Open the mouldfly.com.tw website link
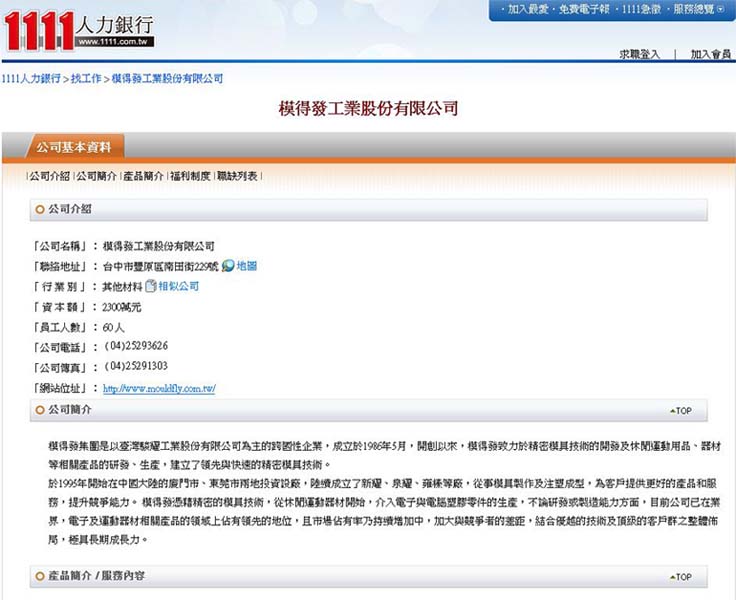 [x=159, y=388]
